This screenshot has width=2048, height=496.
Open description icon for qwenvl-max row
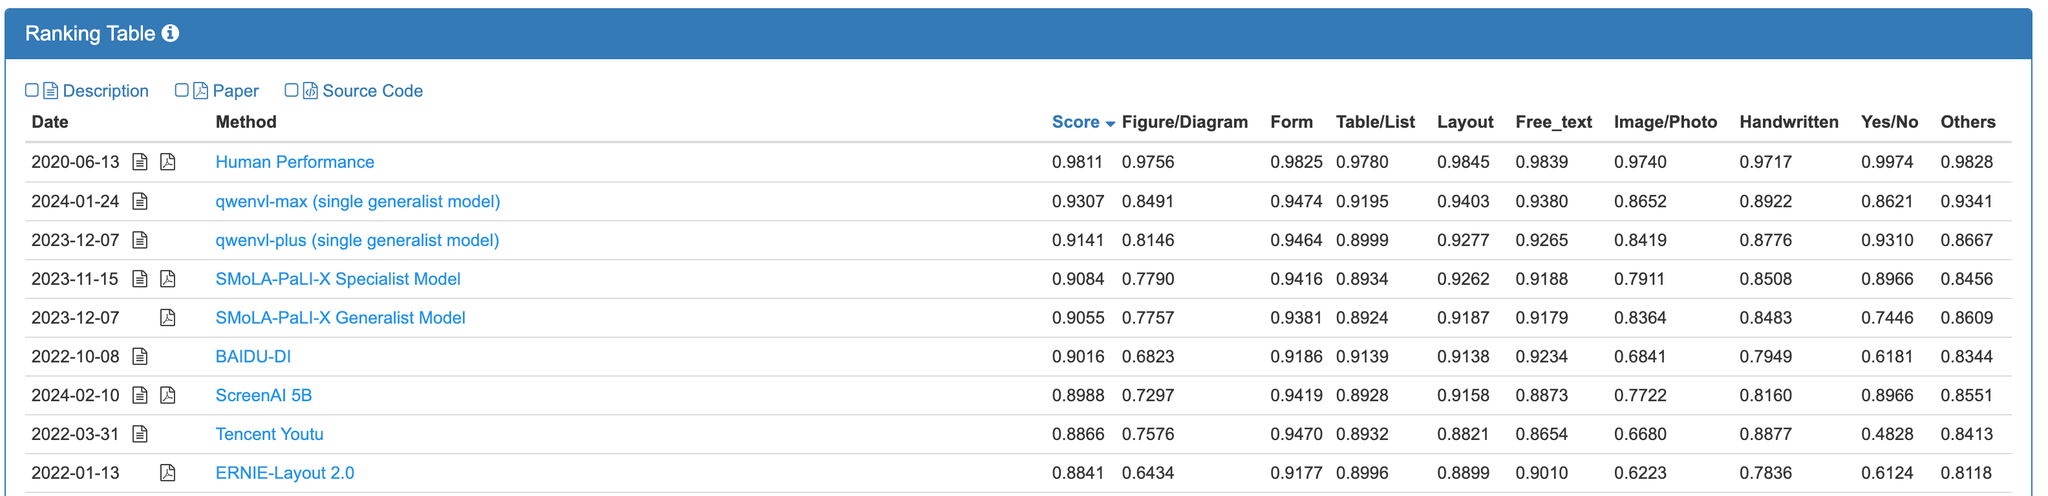coord(140,201)
